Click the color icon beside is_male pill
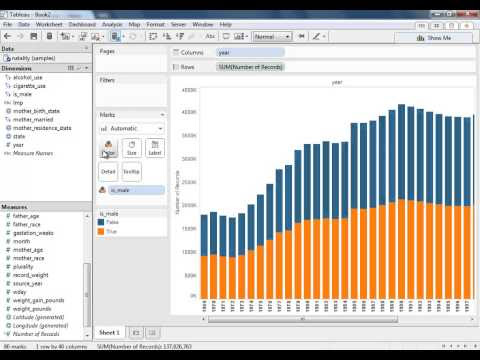Viewport: 480px width, 360px height. pyautogui.click(x=103, y=190)
